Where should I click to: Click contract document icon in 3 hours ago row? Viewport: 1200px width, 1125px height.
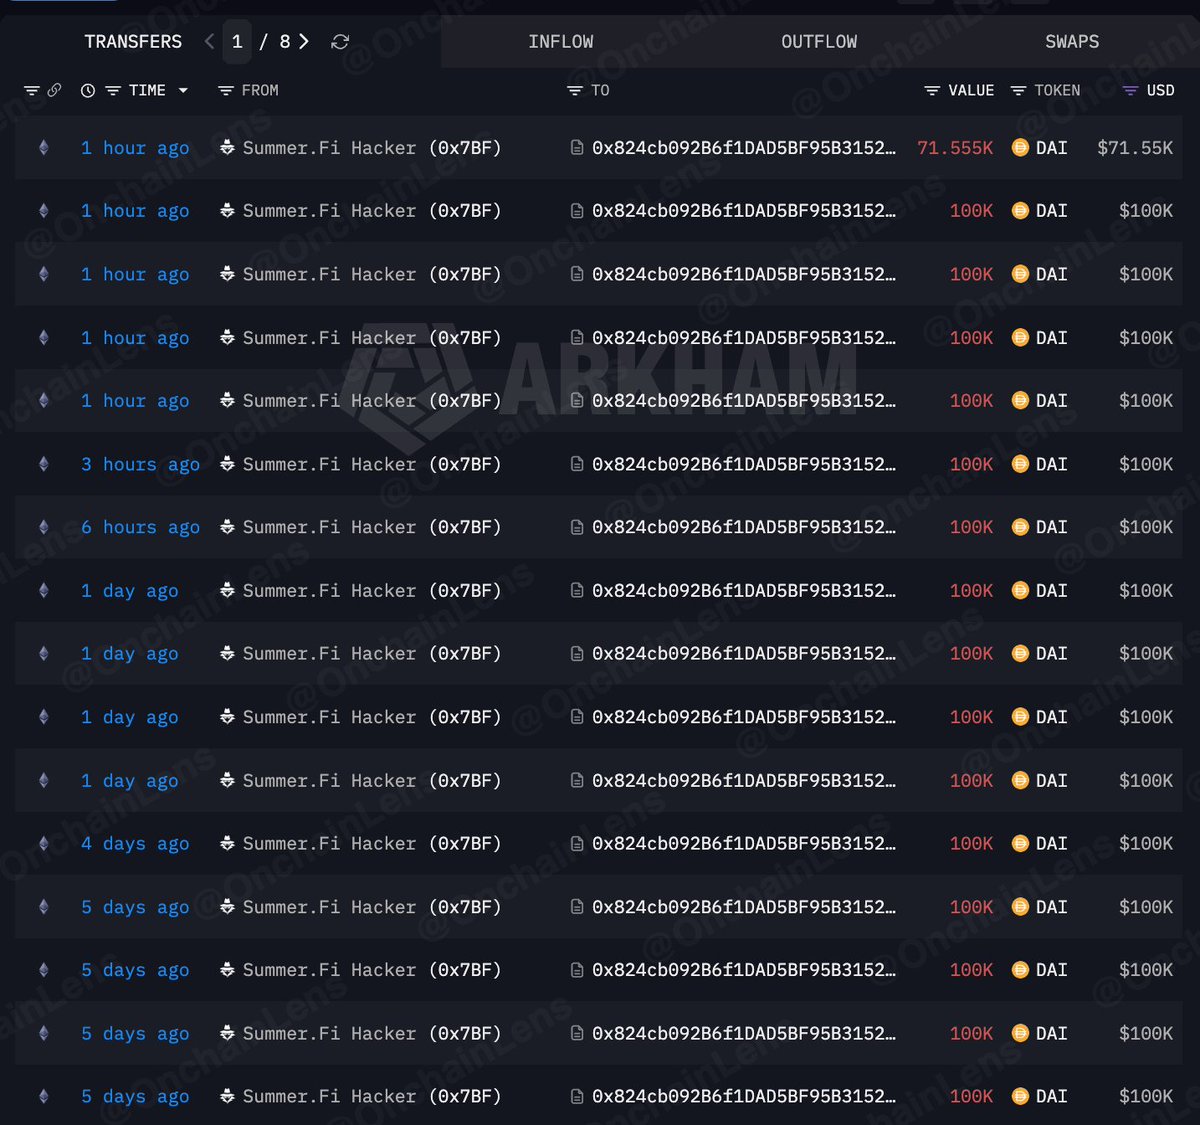[x=577, y=464]
